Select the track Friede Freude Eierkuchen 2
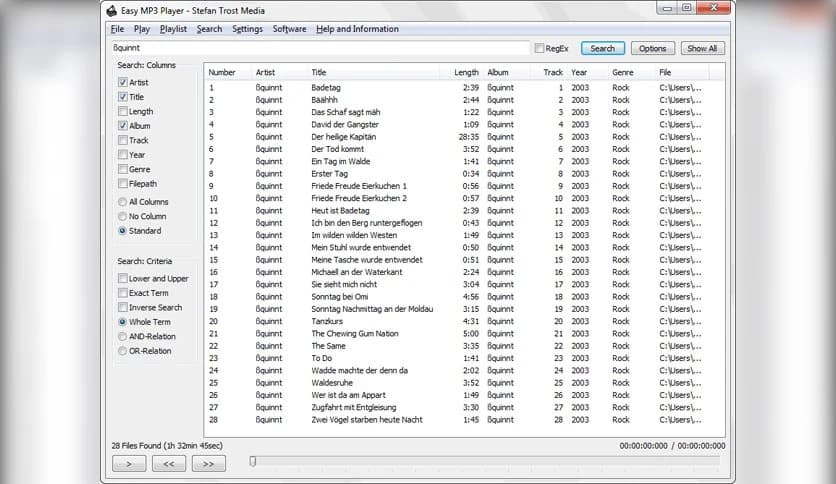 tap(359, 198)
